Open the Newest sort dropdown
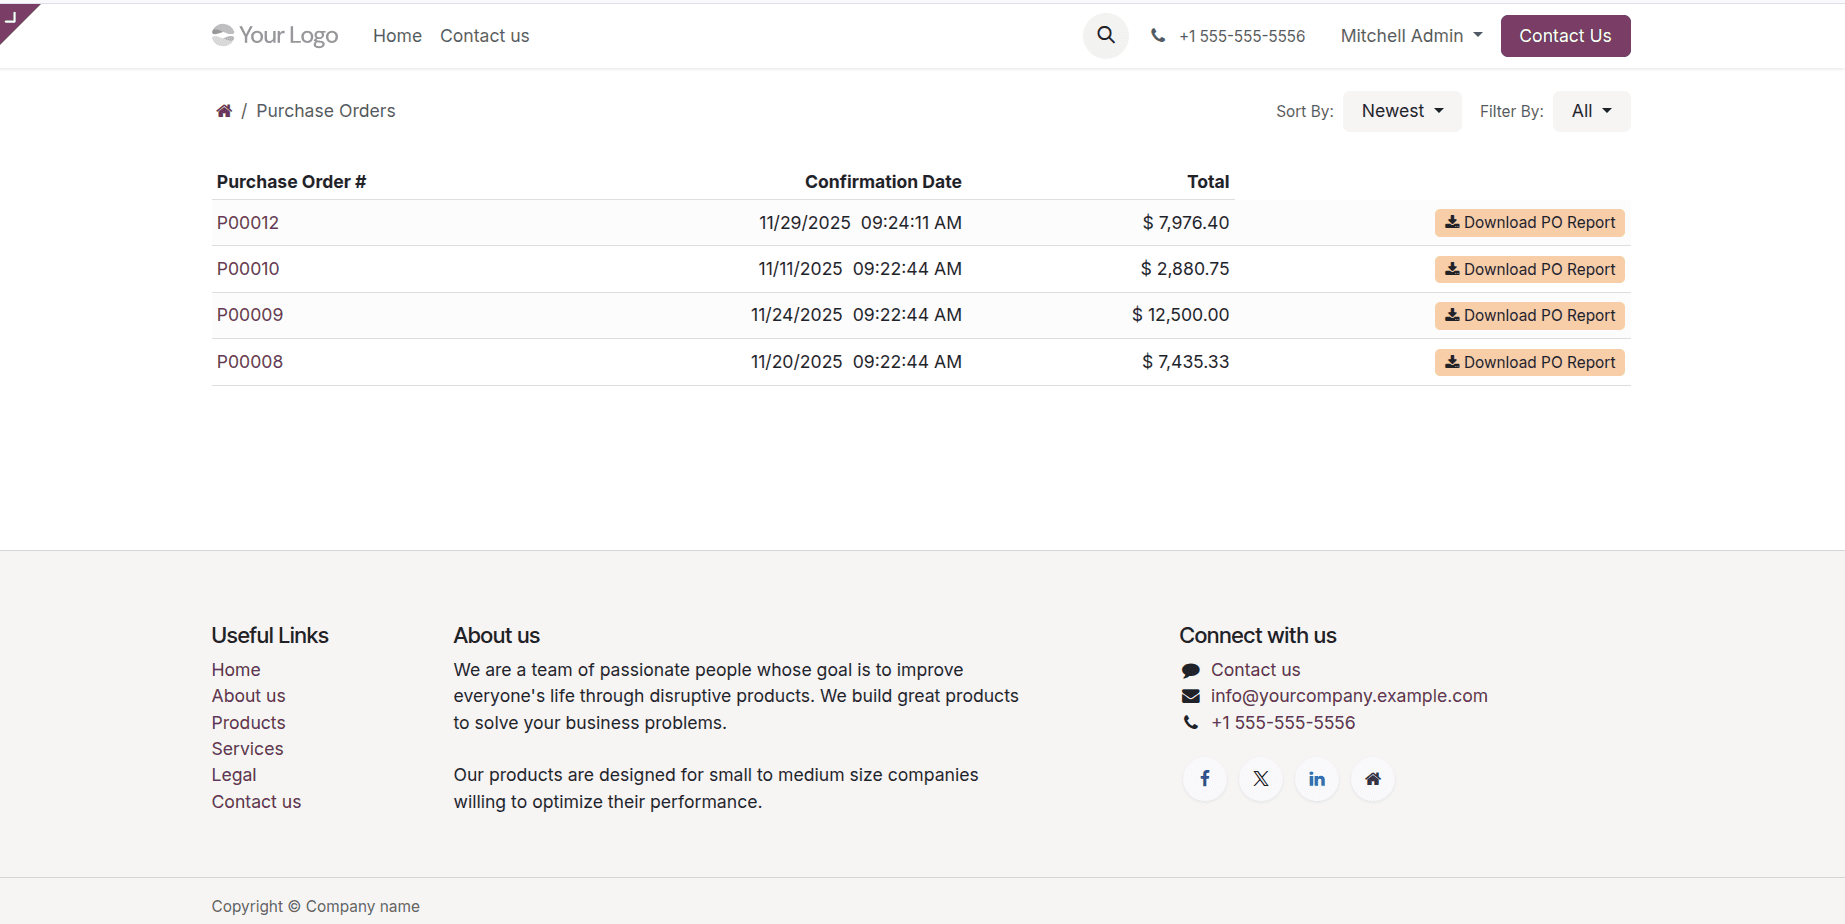 1401,111
